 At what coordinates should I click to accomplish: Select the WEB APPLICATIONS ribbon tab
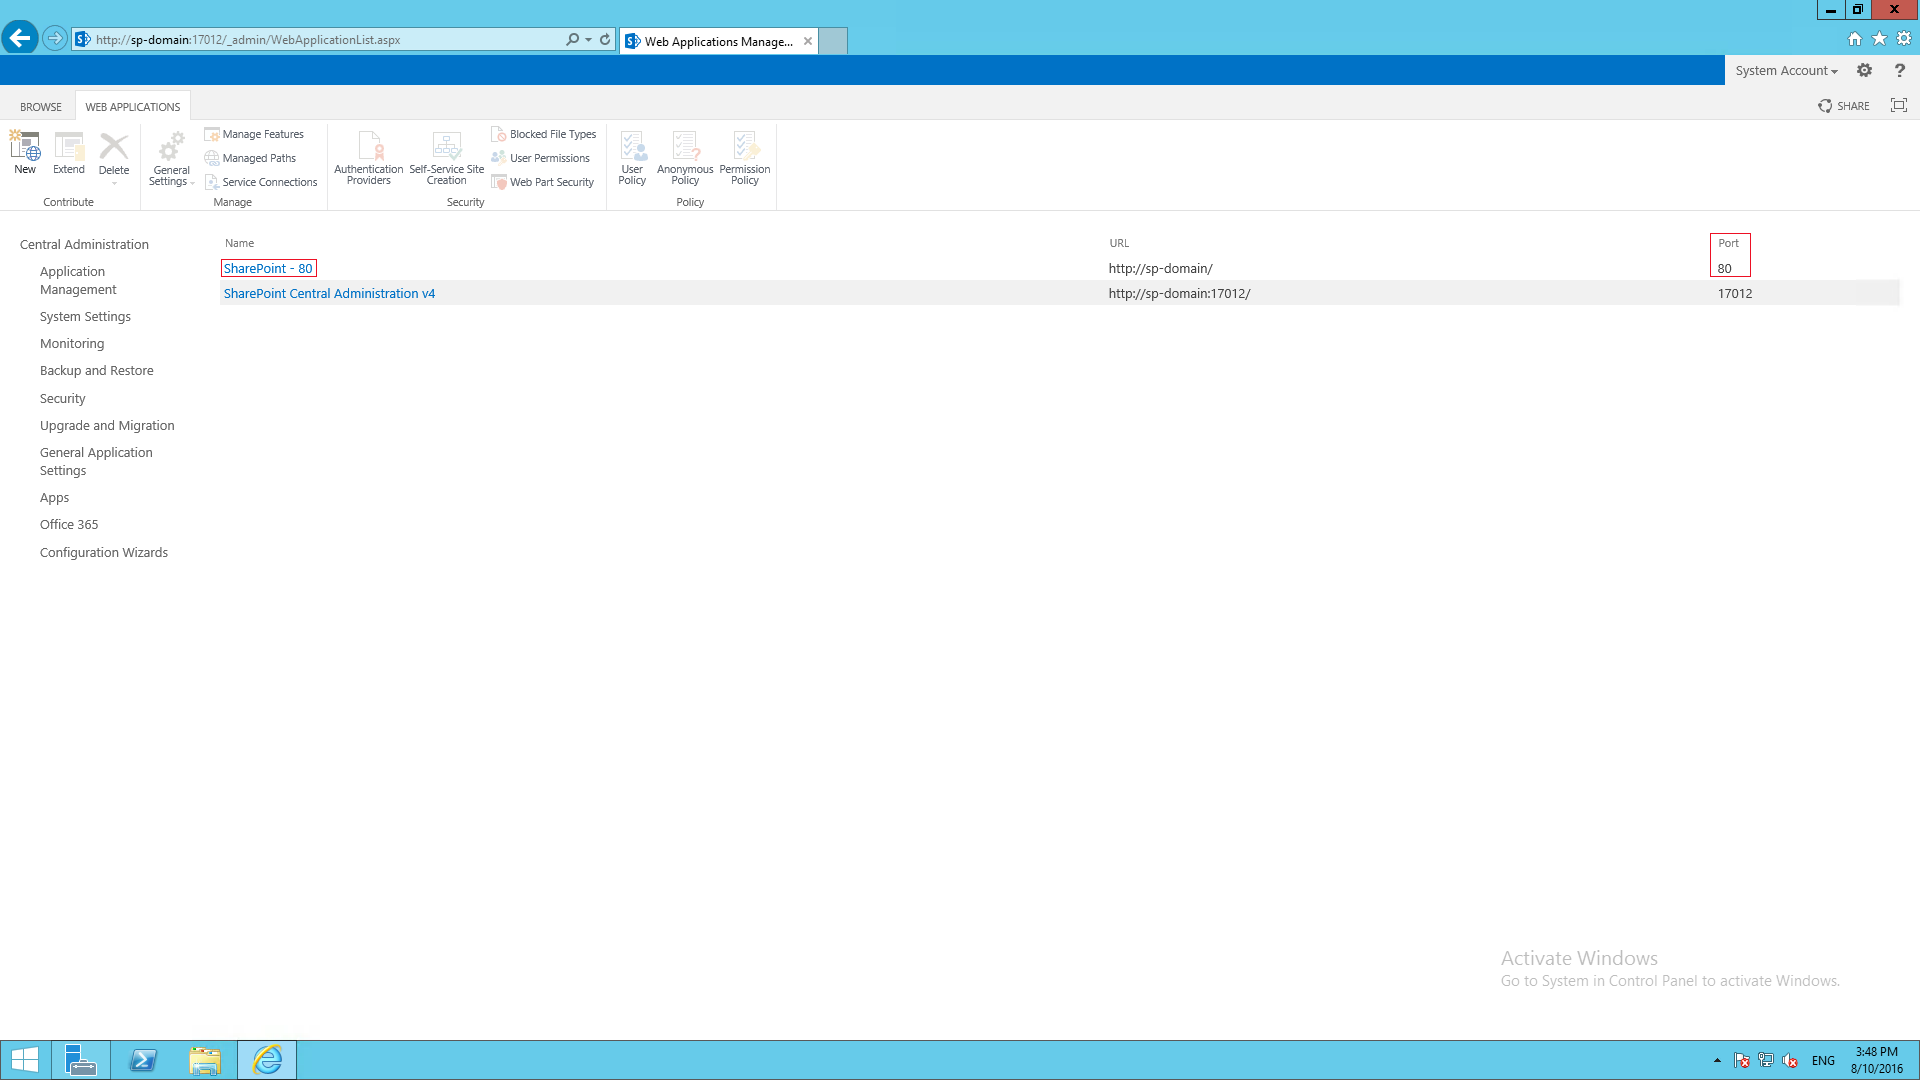[133, 107]
